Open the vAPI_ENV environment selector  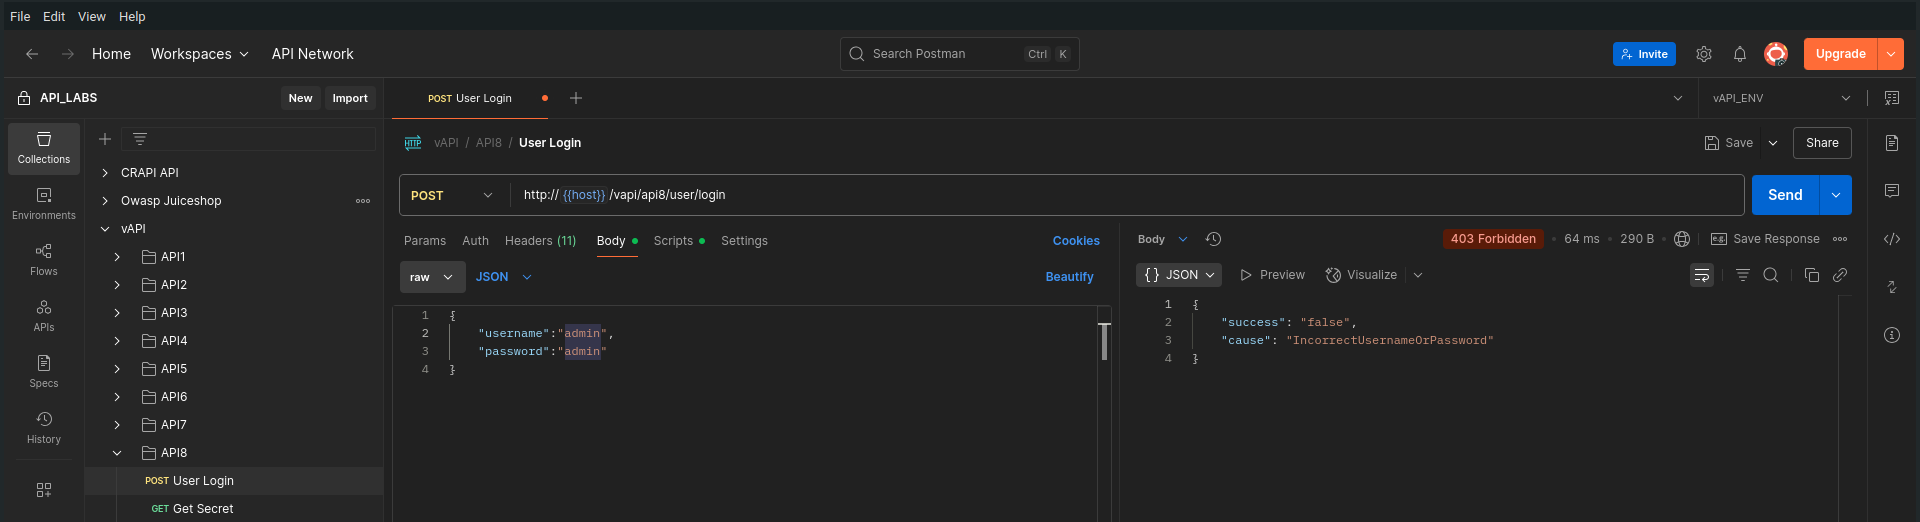pos(1781,98)
